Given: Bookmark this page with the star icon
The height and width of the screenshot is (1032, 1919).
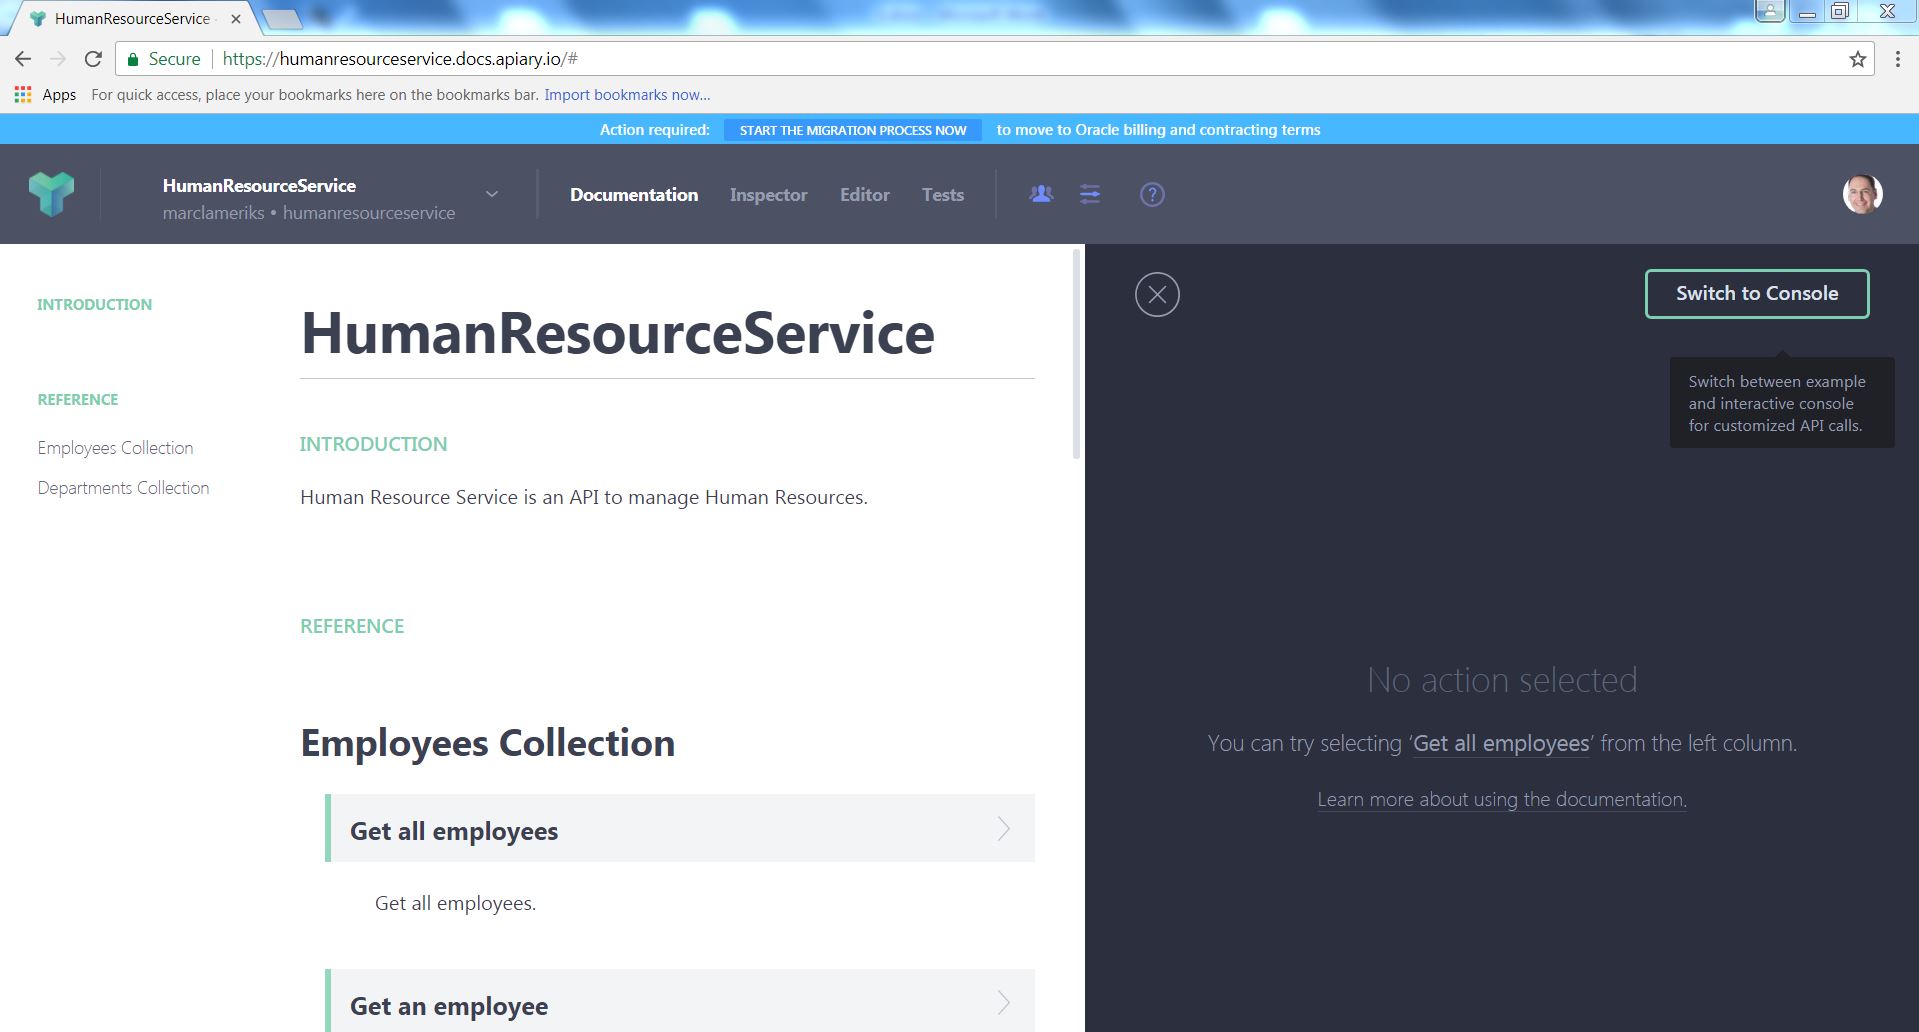Looking at the screenshot, I should [x=1857, y=59].
